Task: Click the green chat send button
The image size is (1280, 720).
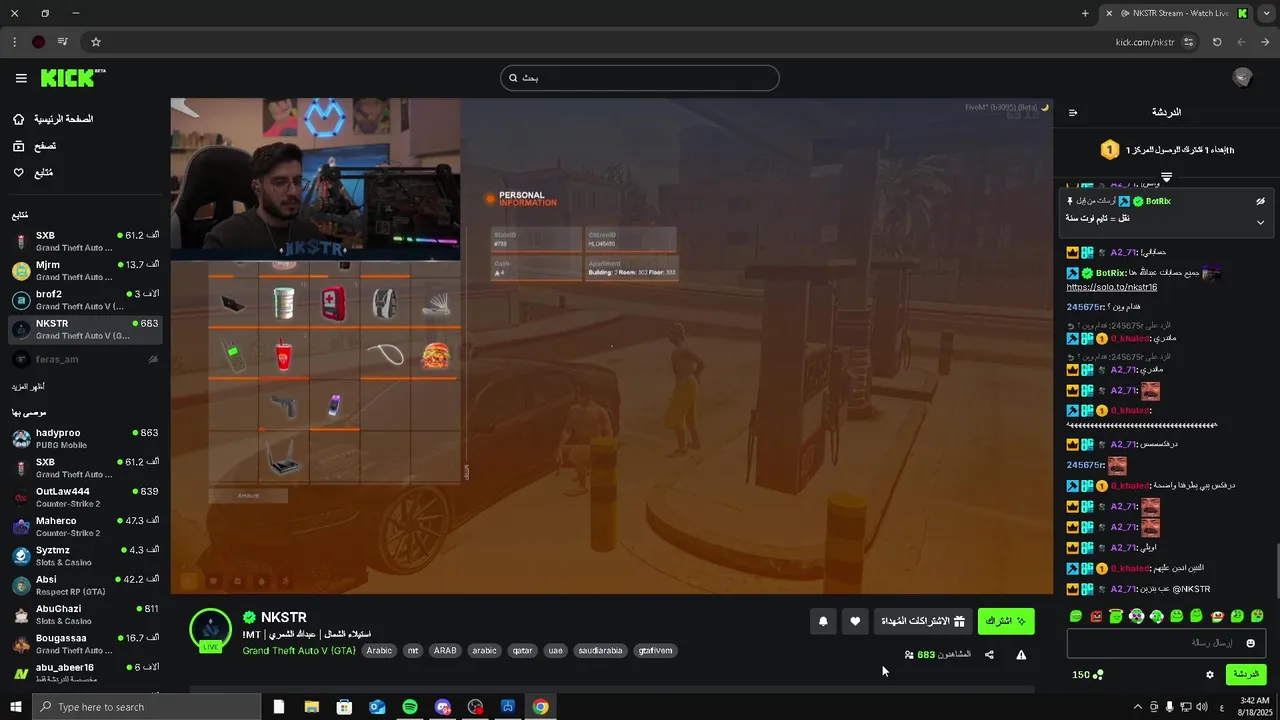Action: click(1245, 675)
